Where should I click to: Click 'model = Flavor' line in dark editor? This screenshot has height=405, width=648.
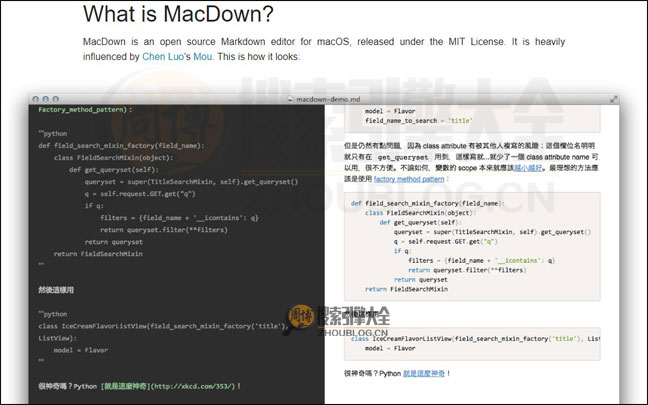click(81, 350)
